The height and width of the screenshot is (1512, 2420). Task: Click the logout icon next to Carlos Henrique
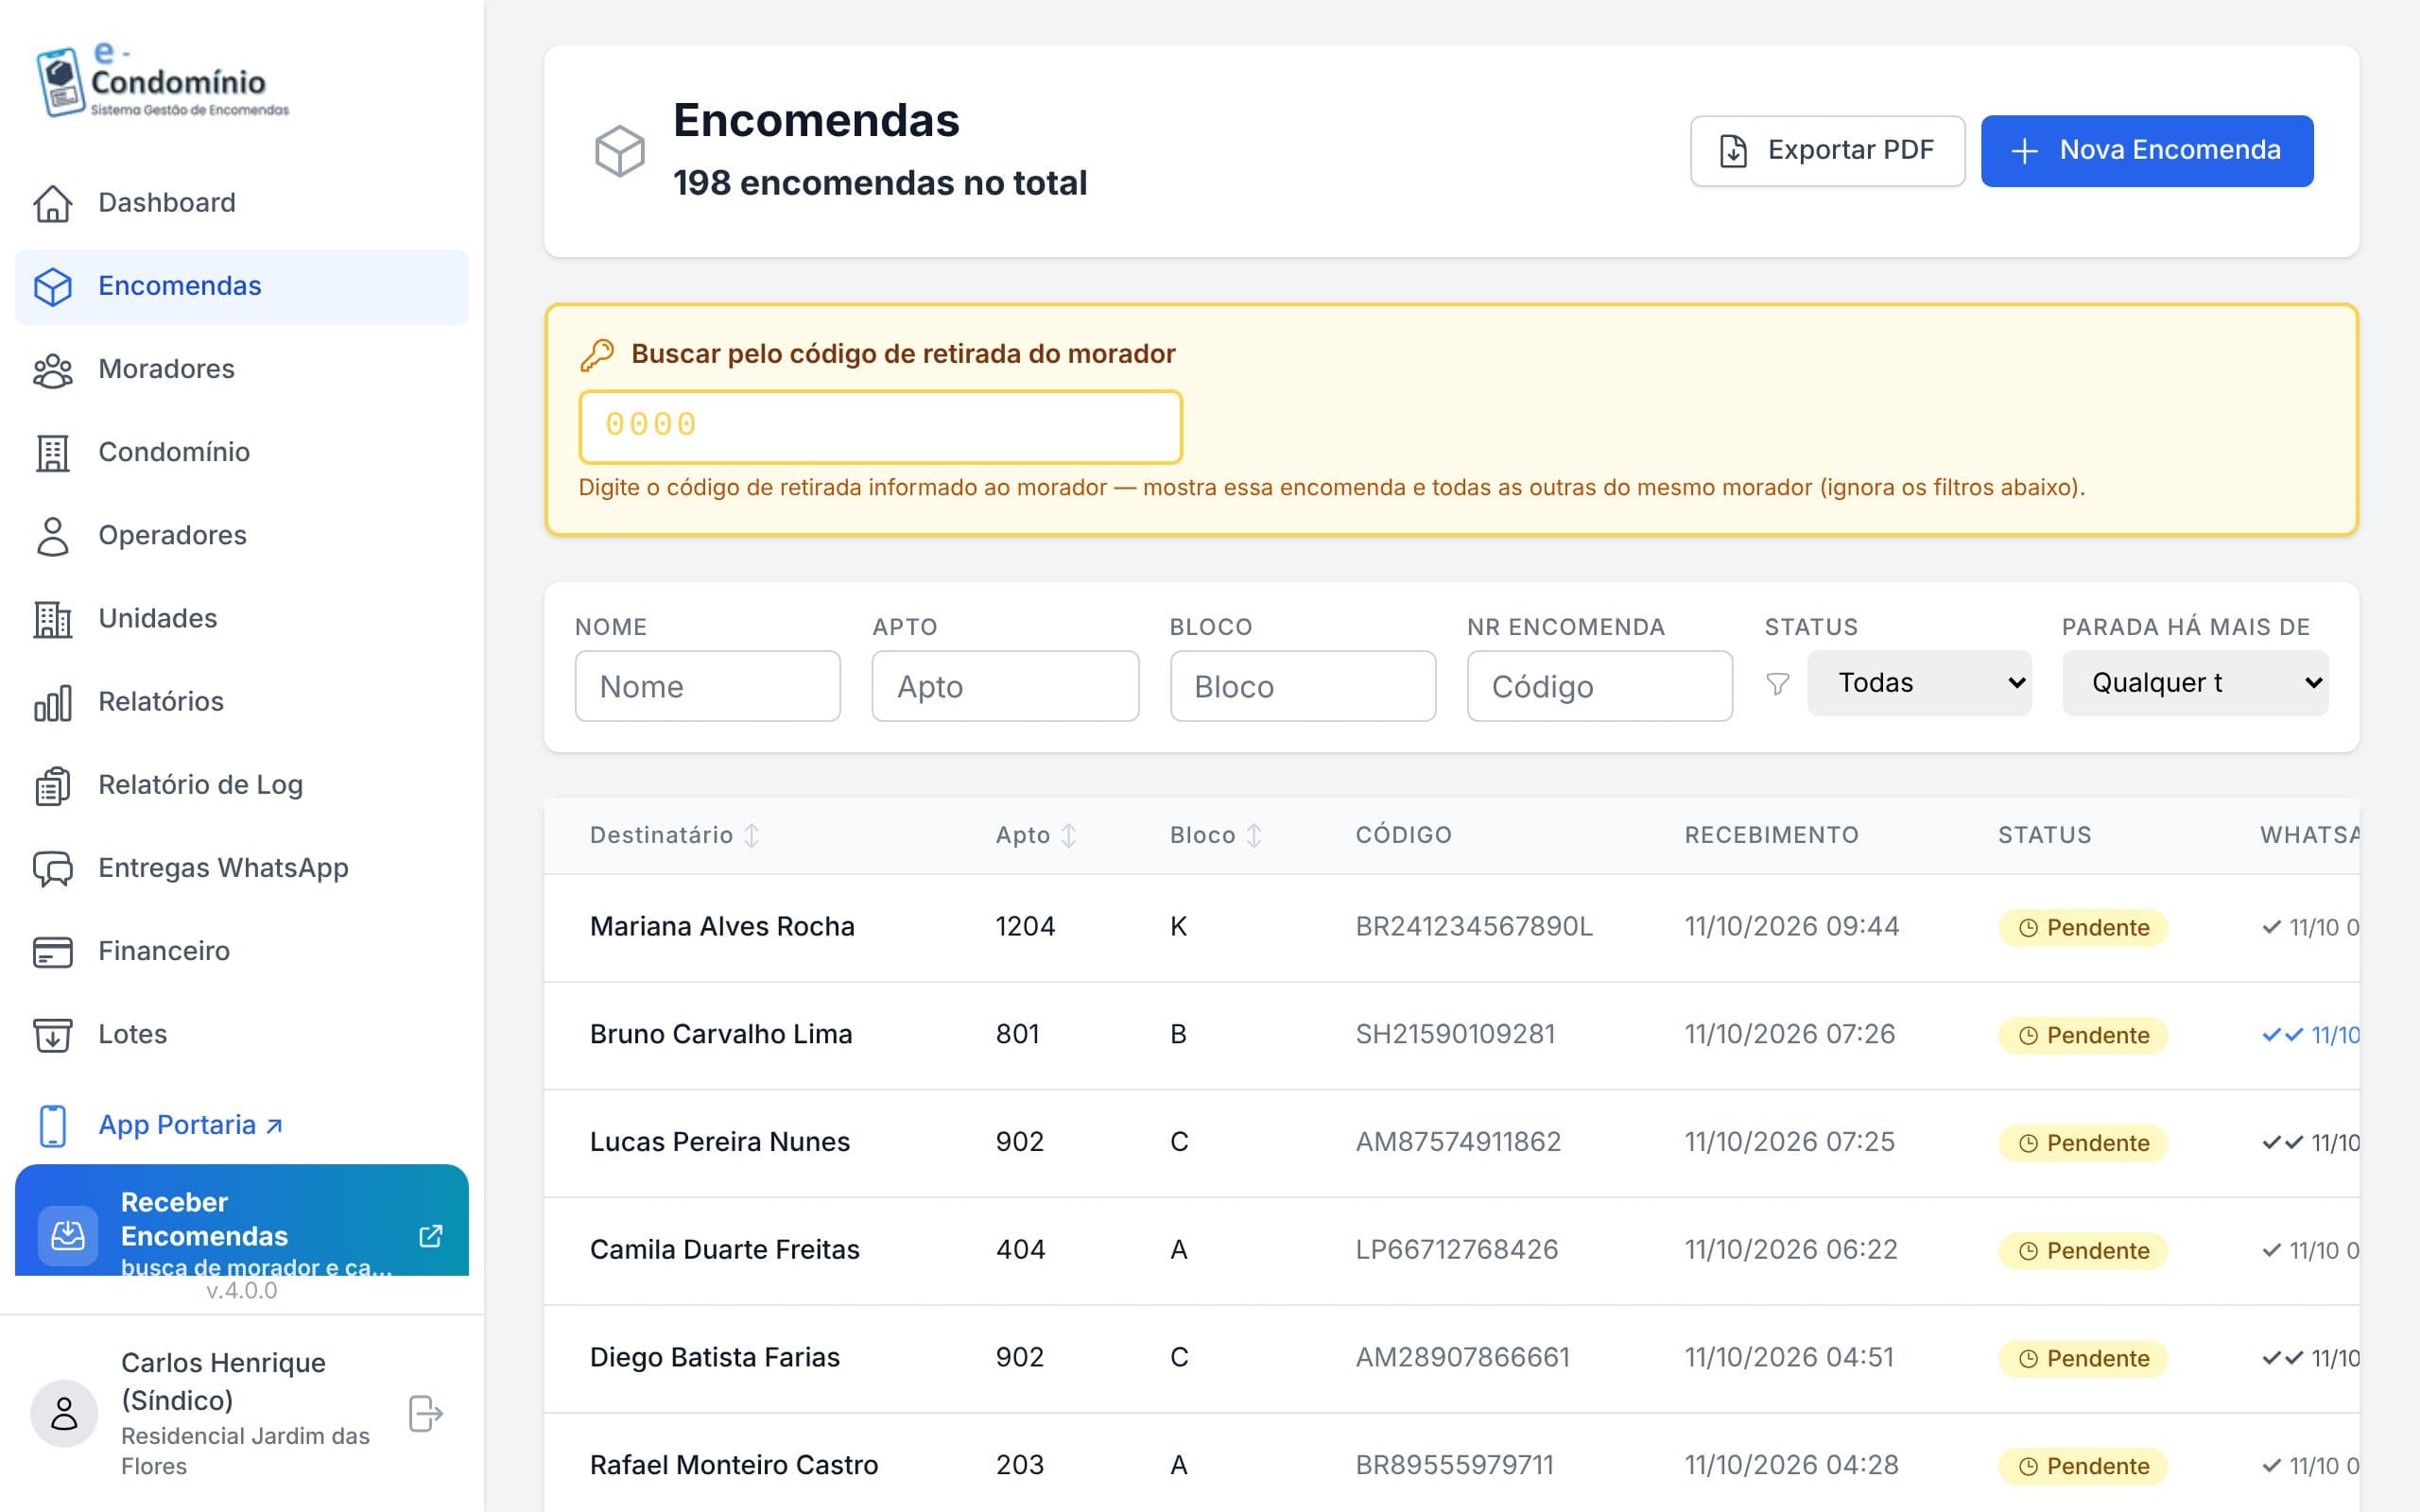(x=426, y=1414)
